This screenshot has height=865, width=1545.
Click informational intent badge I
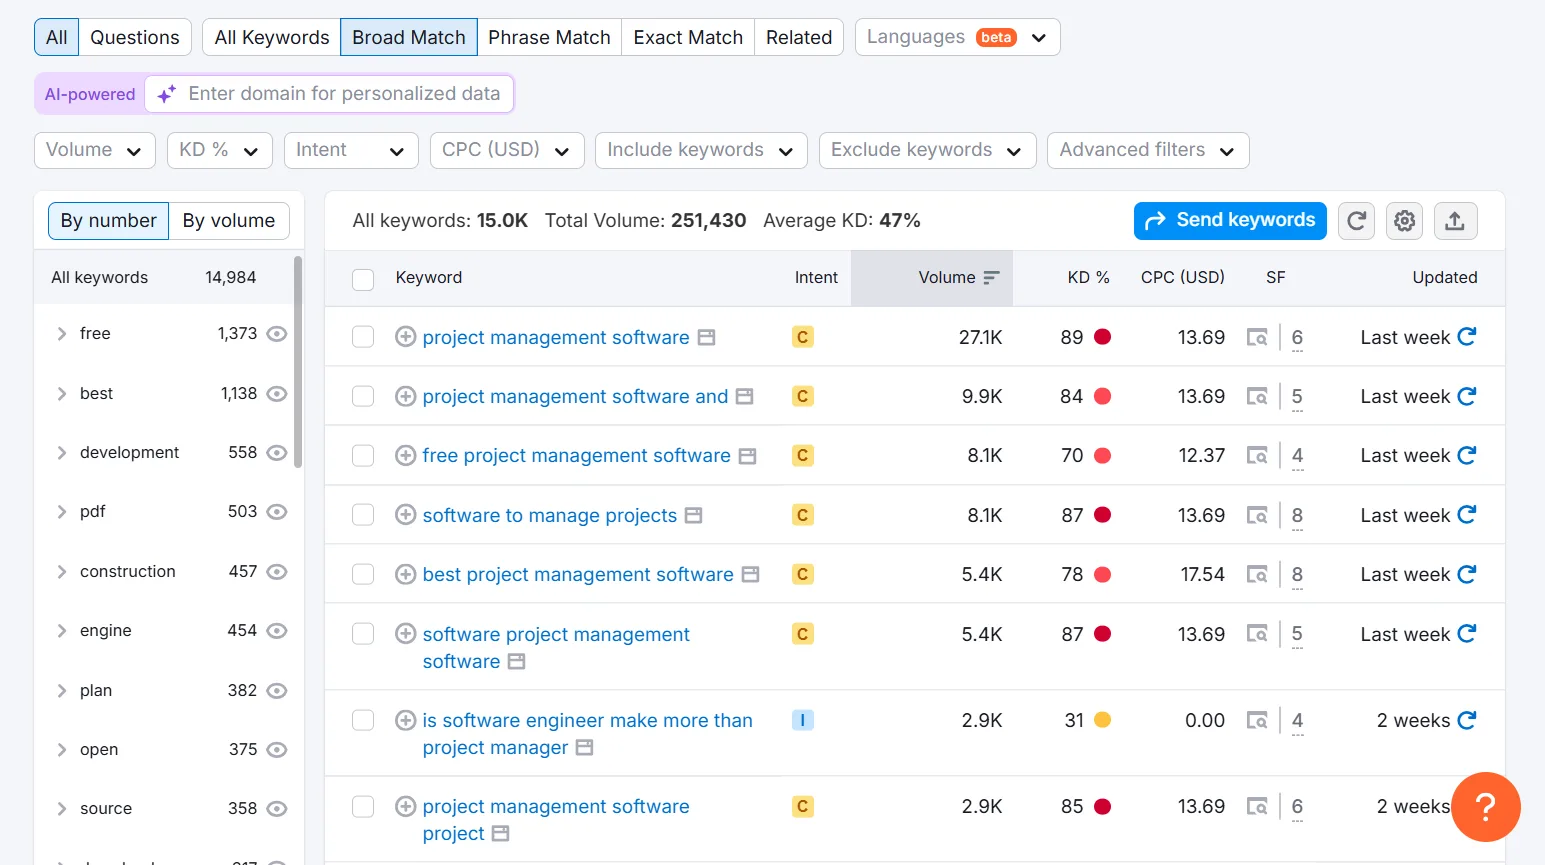tap(802, 720)
